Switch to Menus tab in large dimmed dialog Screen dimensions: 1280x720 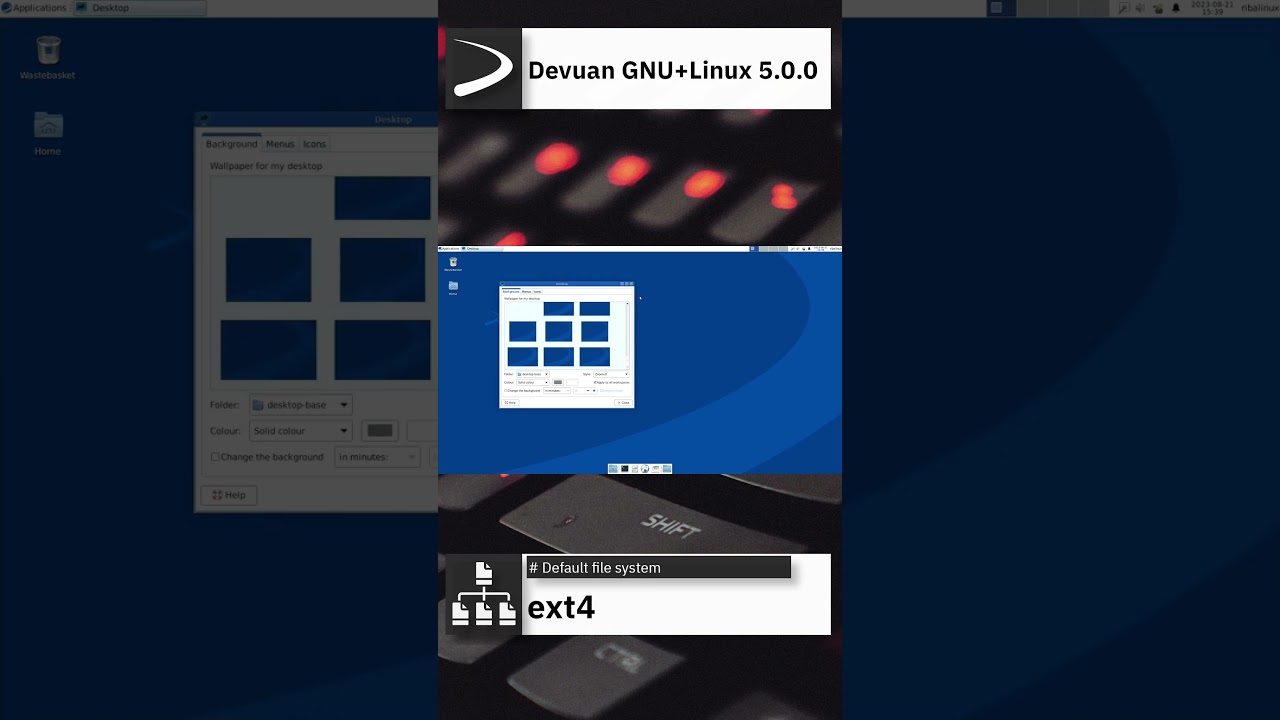pos(280,144)
